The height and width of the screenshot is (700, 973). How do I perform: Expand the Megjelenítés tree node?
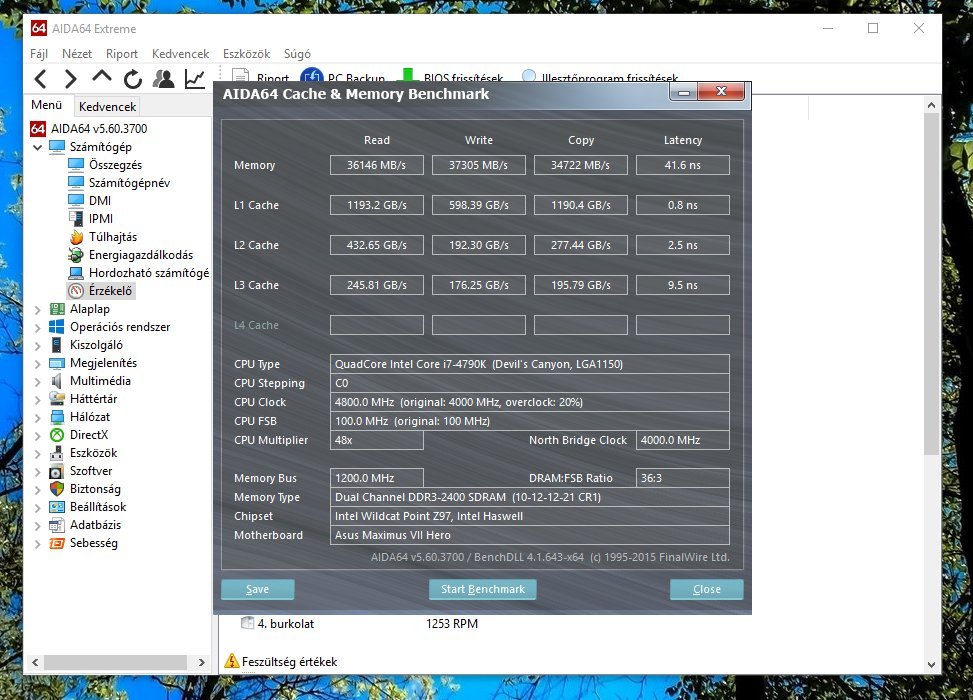pyautogui.click(x=37, y=363)
